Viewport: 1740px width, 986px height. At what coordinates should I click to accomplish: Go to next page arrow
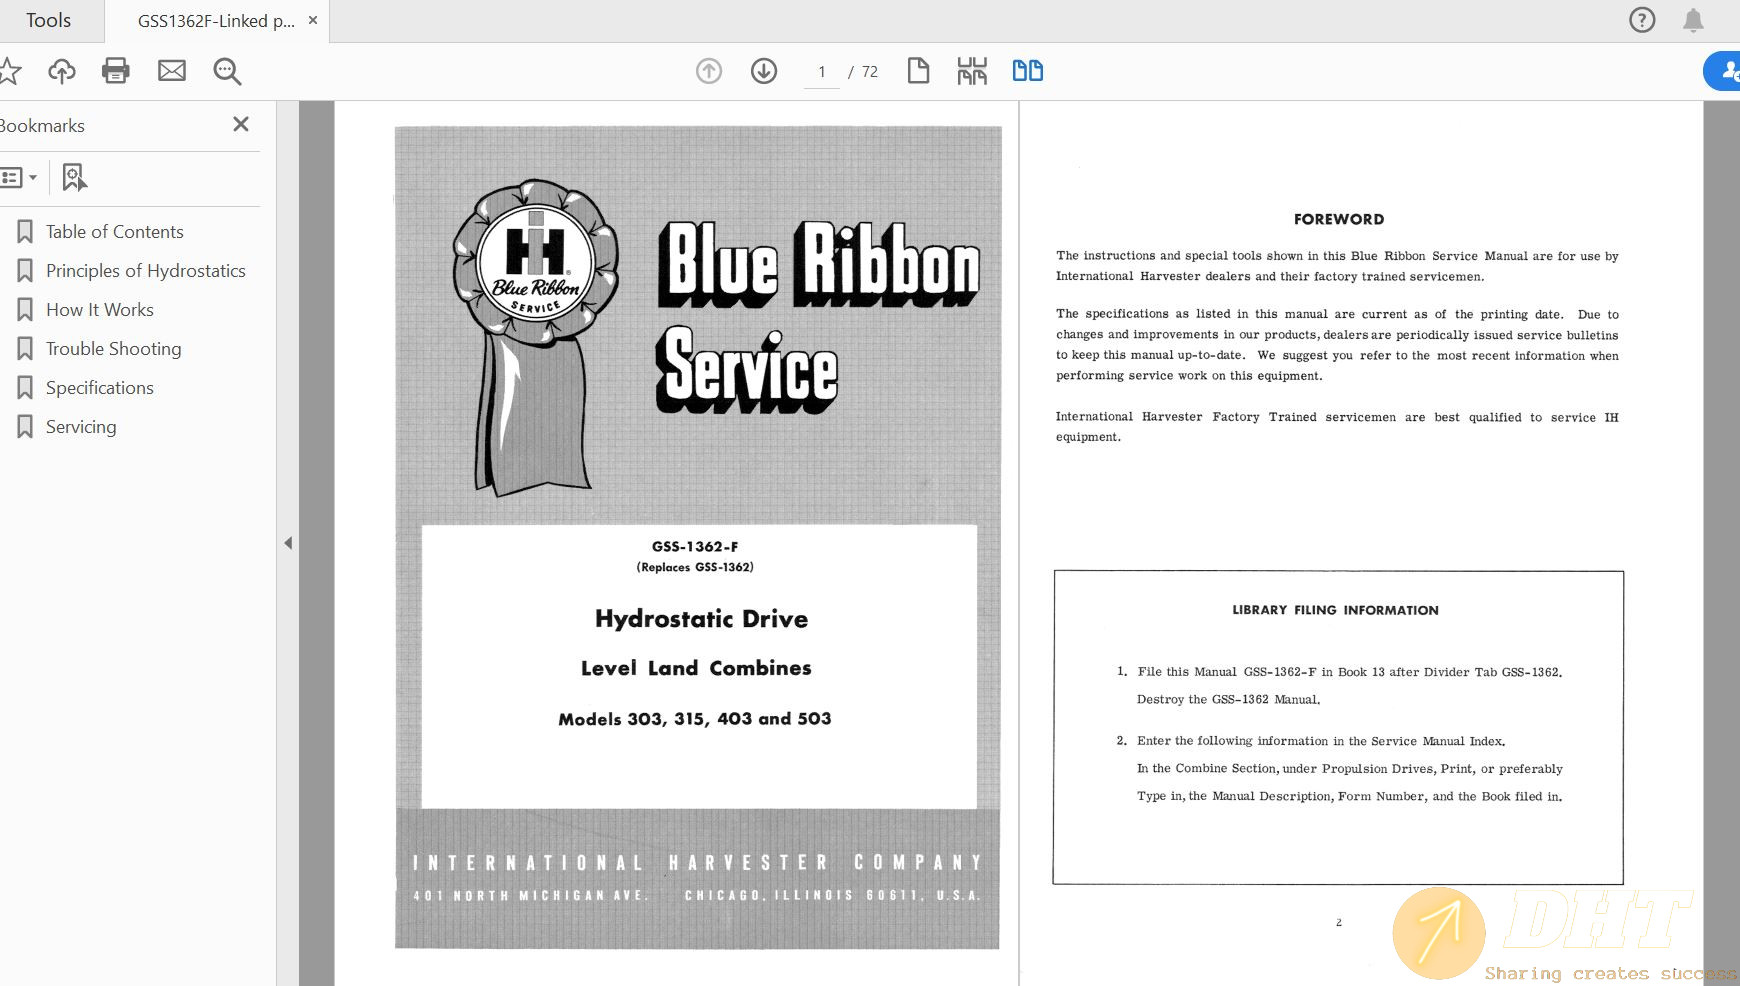point(764,71)
